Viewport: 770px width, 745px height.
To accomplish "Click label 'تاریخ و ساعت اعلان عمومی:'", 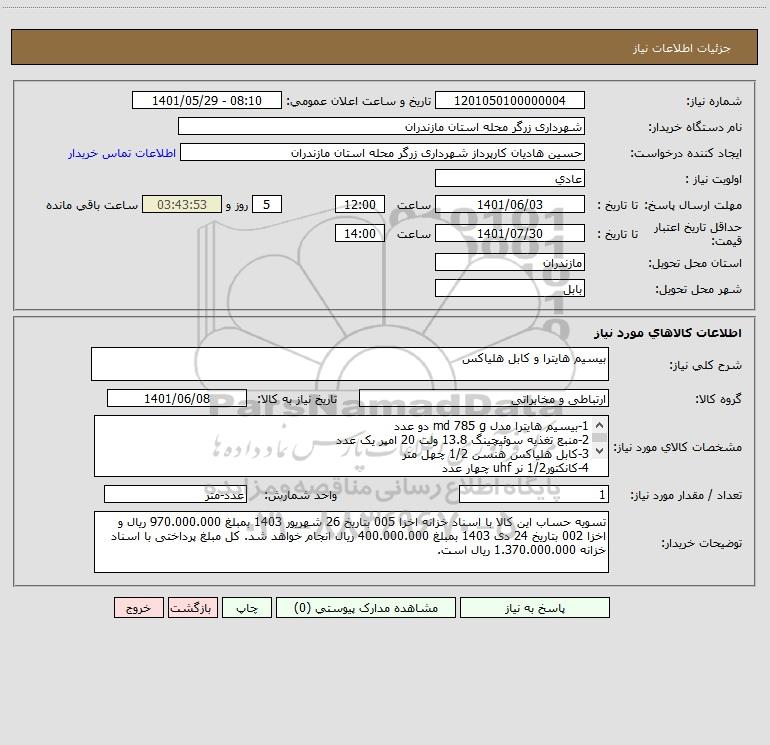I will coord(358,101).
